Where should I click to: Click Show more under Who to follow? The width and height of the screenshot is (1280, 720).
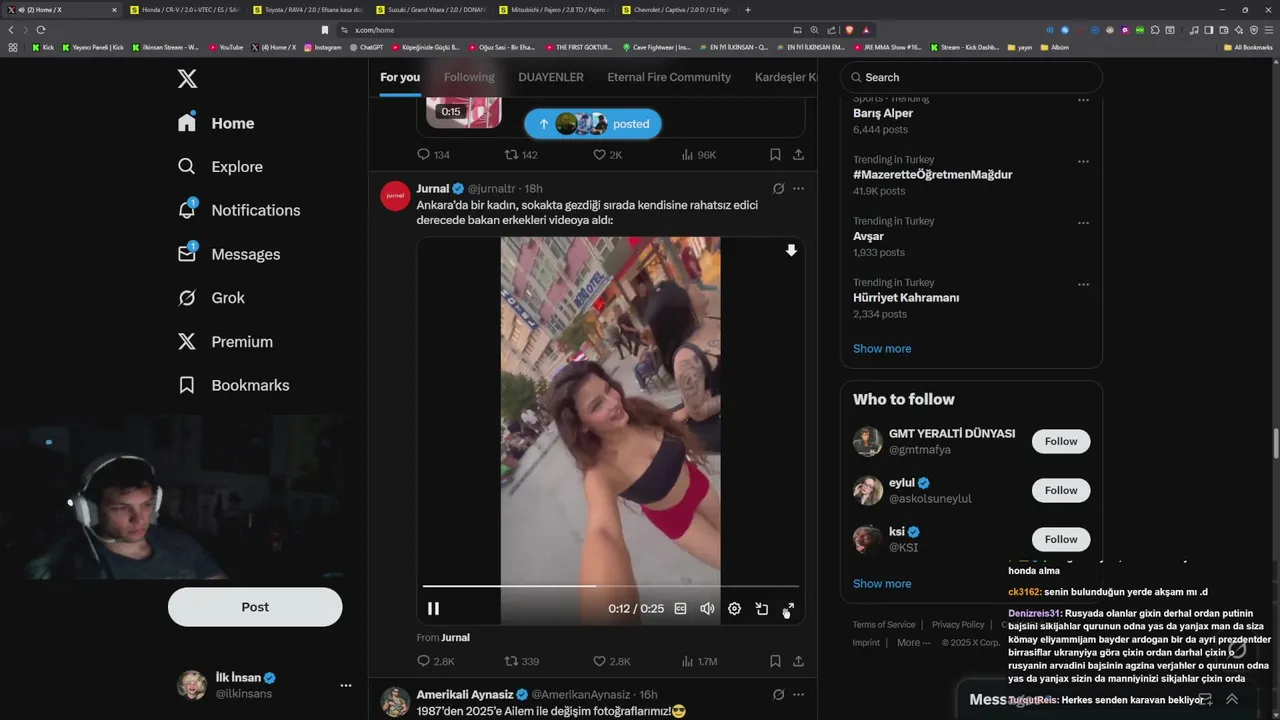click(x=882, y=583)
